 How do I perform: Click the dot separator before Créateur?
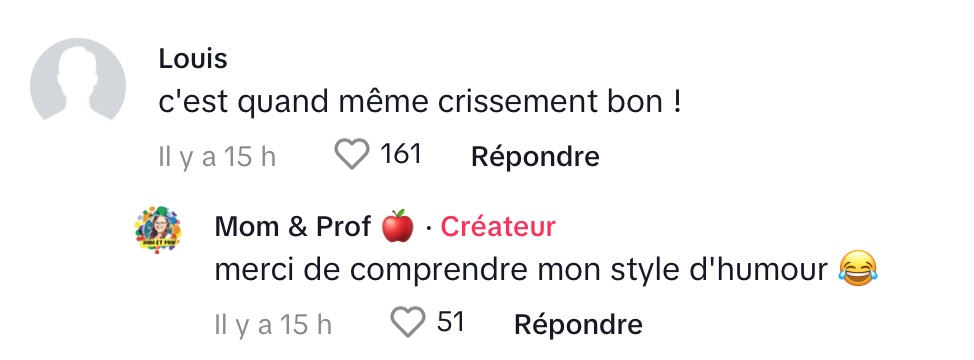428,229
